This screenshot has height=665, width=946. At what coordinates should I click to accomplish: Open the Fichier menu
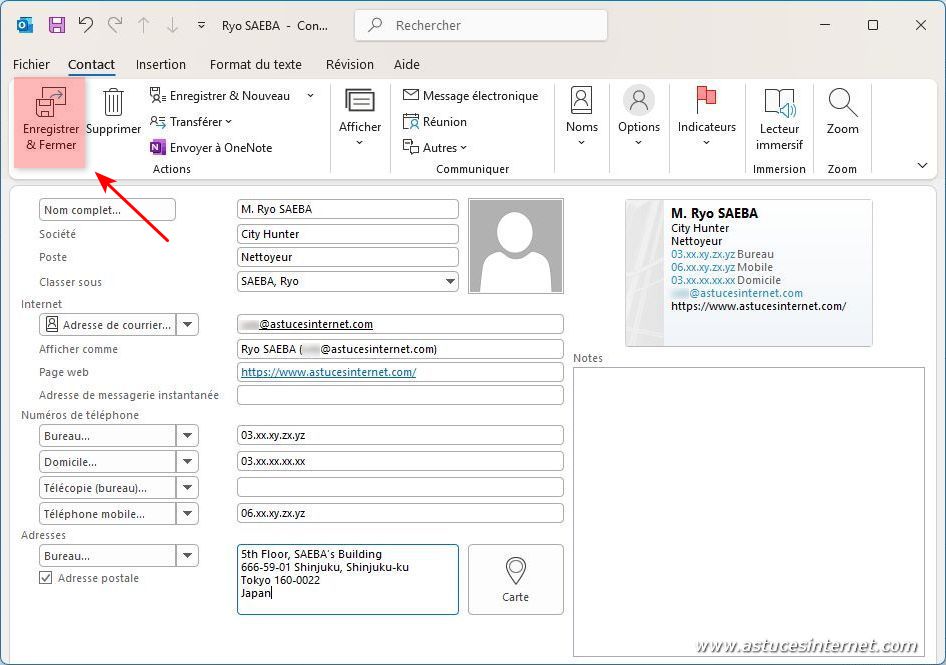pyautogui.click(x=31, y=65)
